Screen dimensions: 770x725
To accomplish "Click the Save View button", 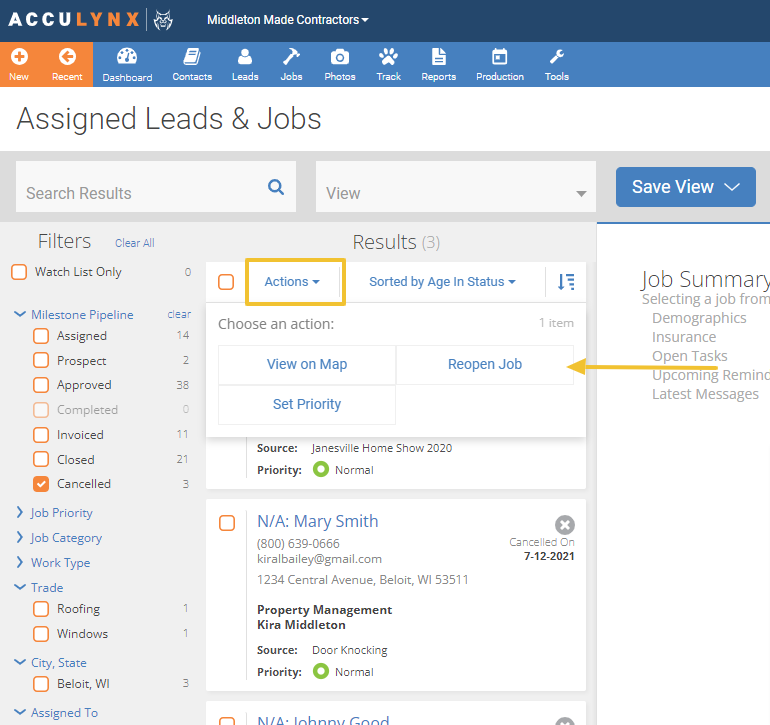I will pos(686,187).
